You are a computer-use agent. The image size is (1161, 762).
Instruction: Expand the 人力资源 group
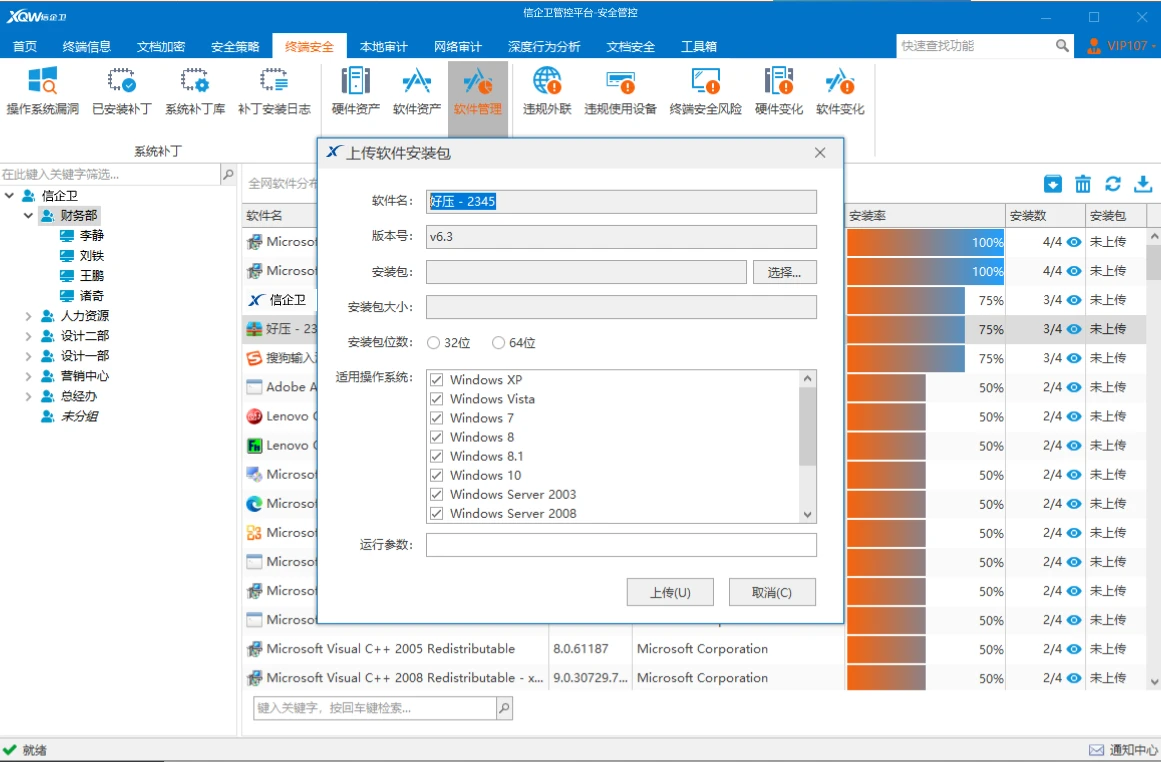28,316
